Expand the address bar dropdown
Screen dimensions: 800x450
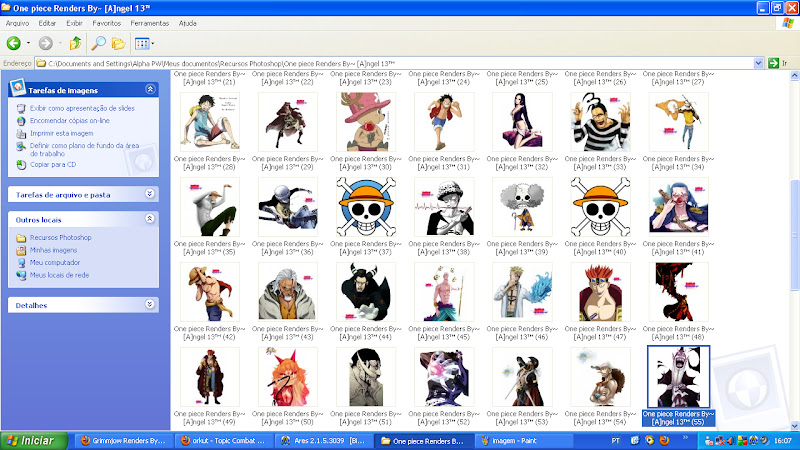click(x=758, y=63)
